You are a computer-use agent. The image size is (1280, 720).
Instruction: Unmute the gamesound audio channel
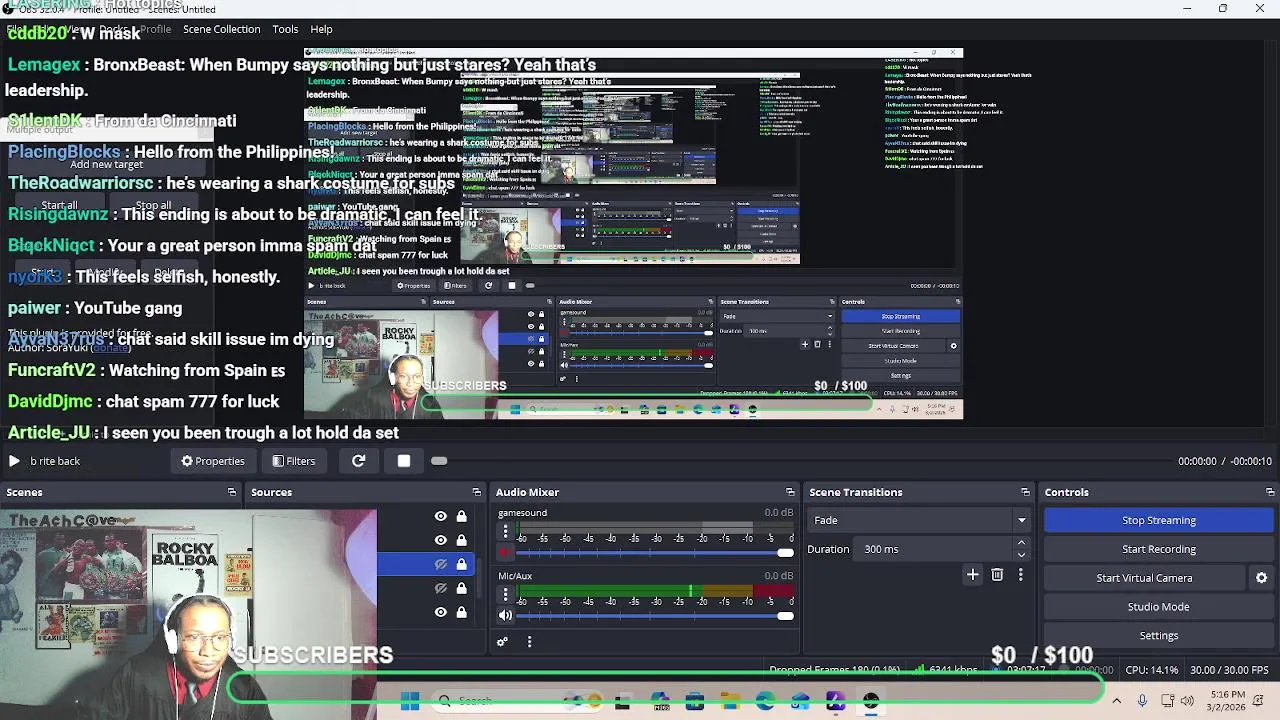(505, 553)
